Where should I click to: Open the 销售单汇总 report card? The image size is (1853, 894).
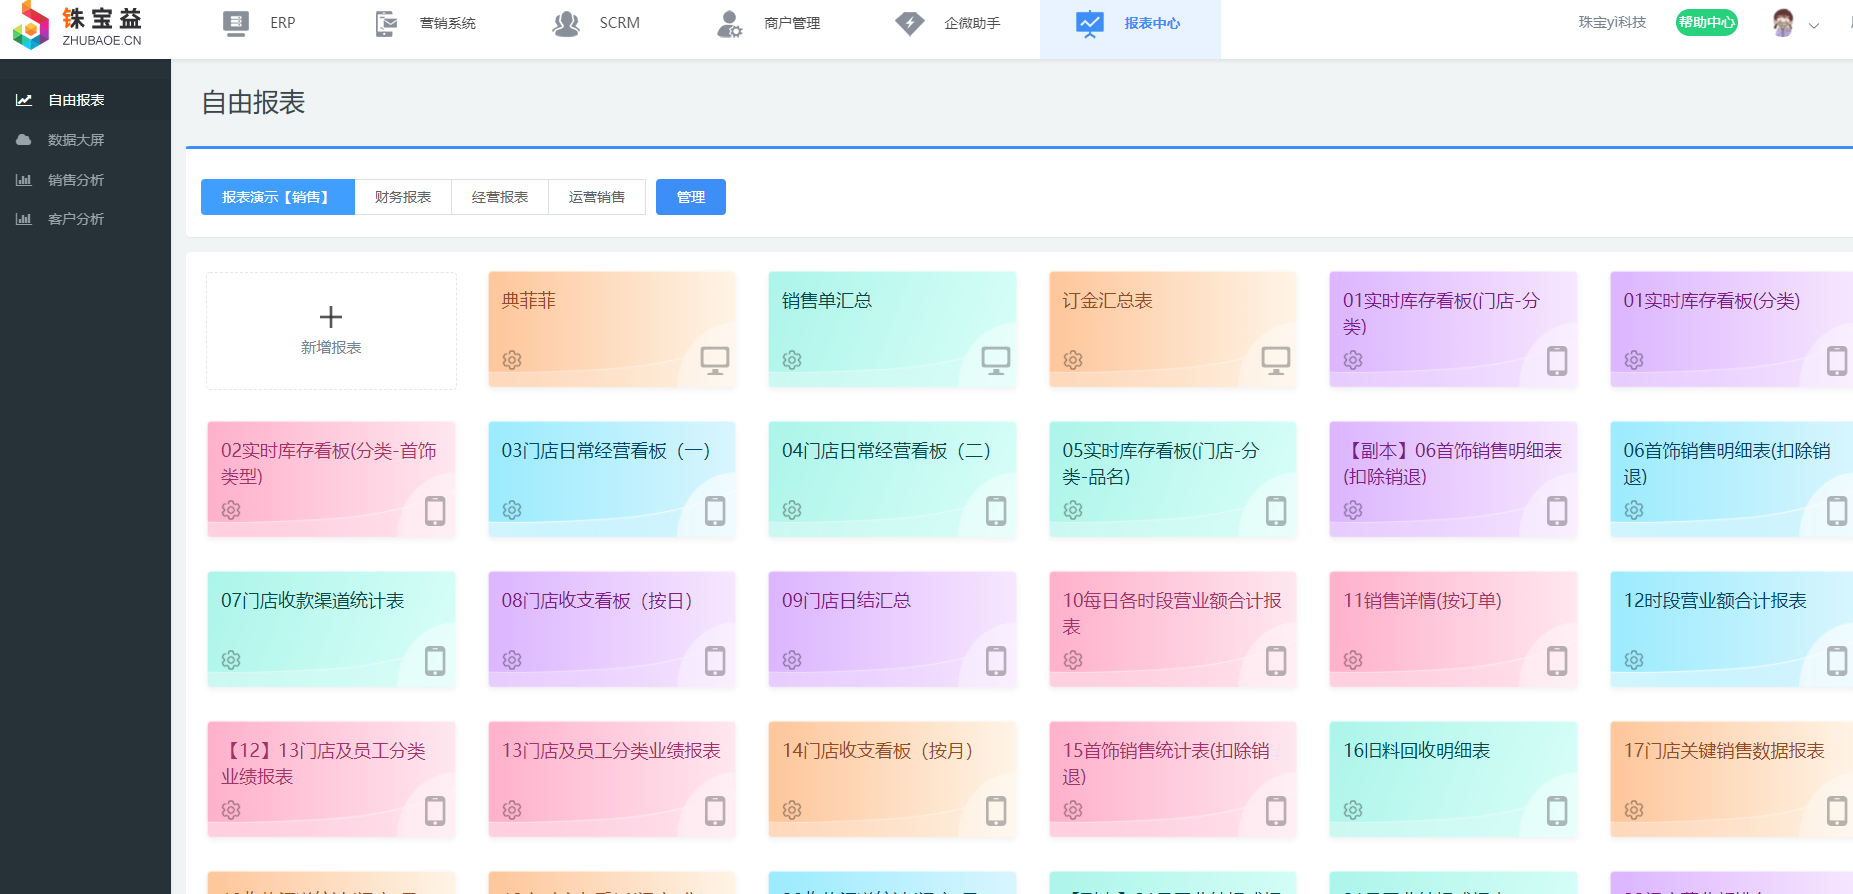[x=892, y=330]
